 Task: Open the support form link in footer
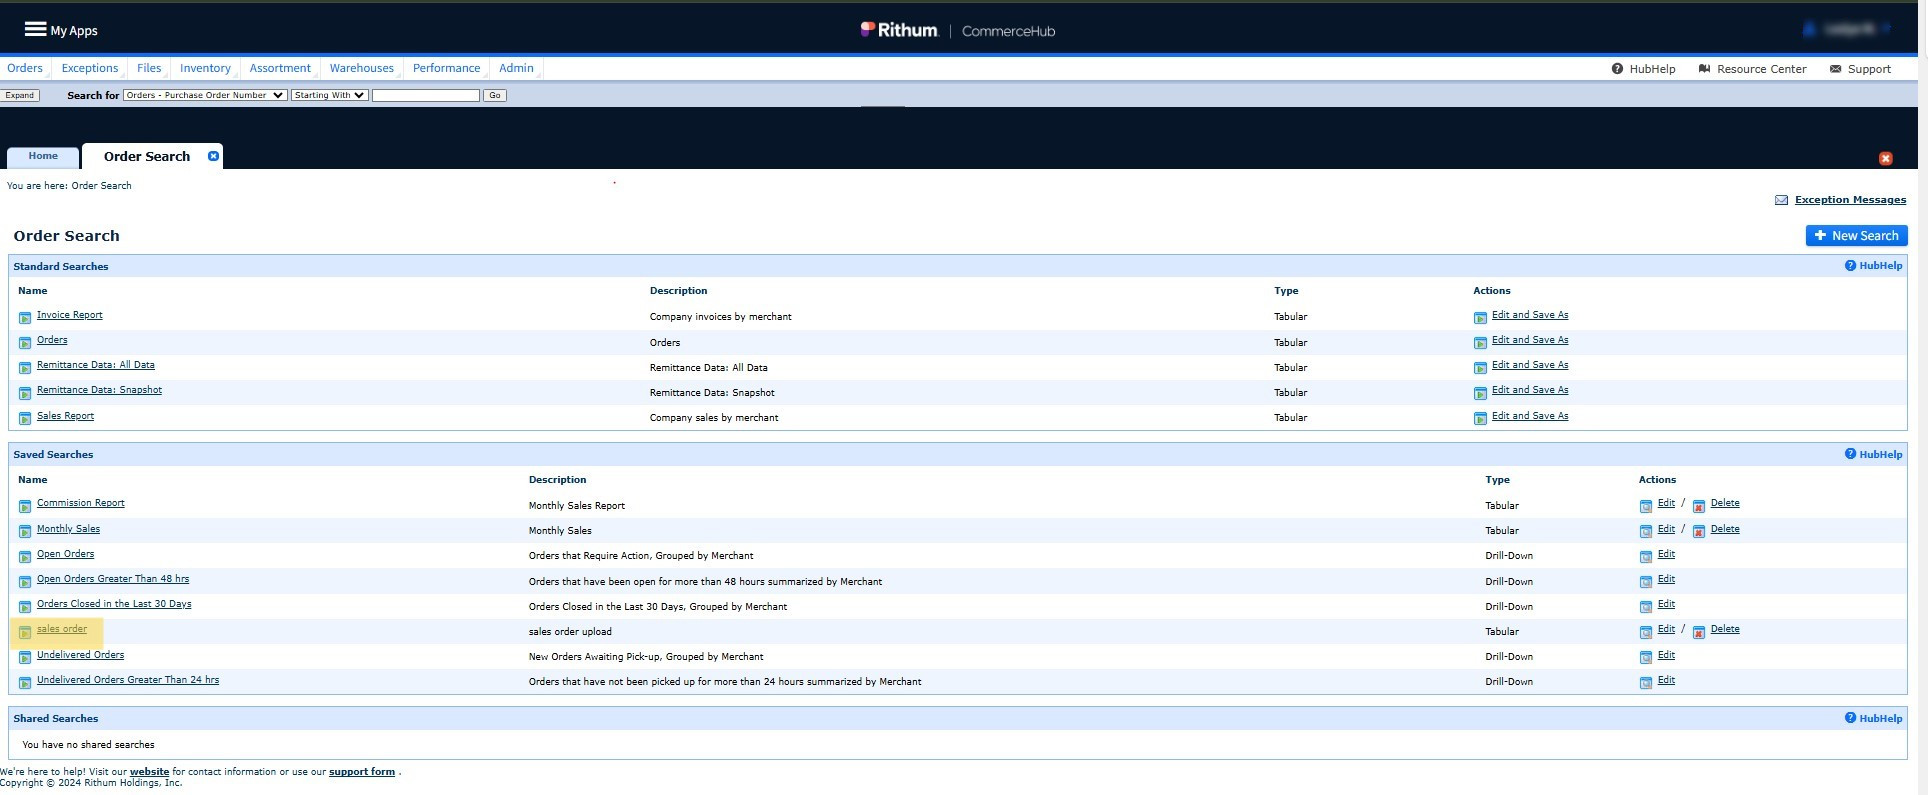coord(362,772)
